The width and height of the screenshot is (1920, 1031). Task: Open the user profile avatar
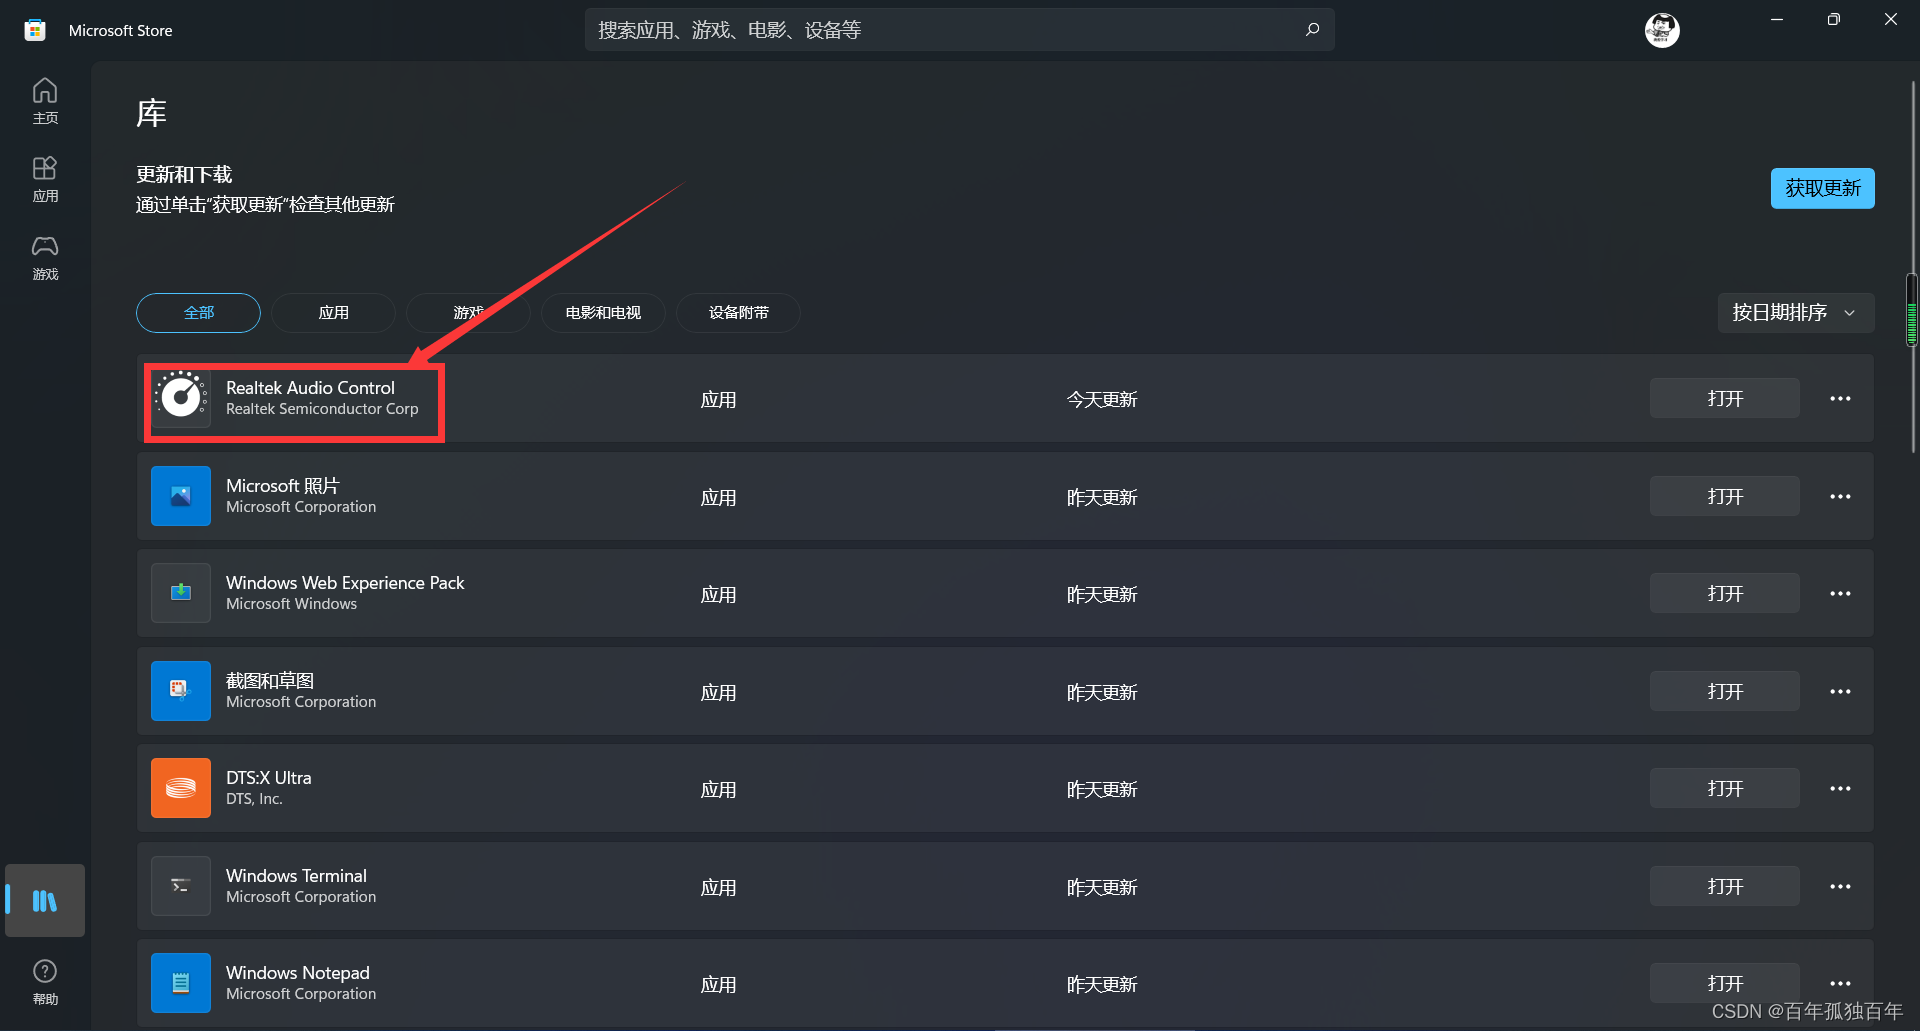1662,30
